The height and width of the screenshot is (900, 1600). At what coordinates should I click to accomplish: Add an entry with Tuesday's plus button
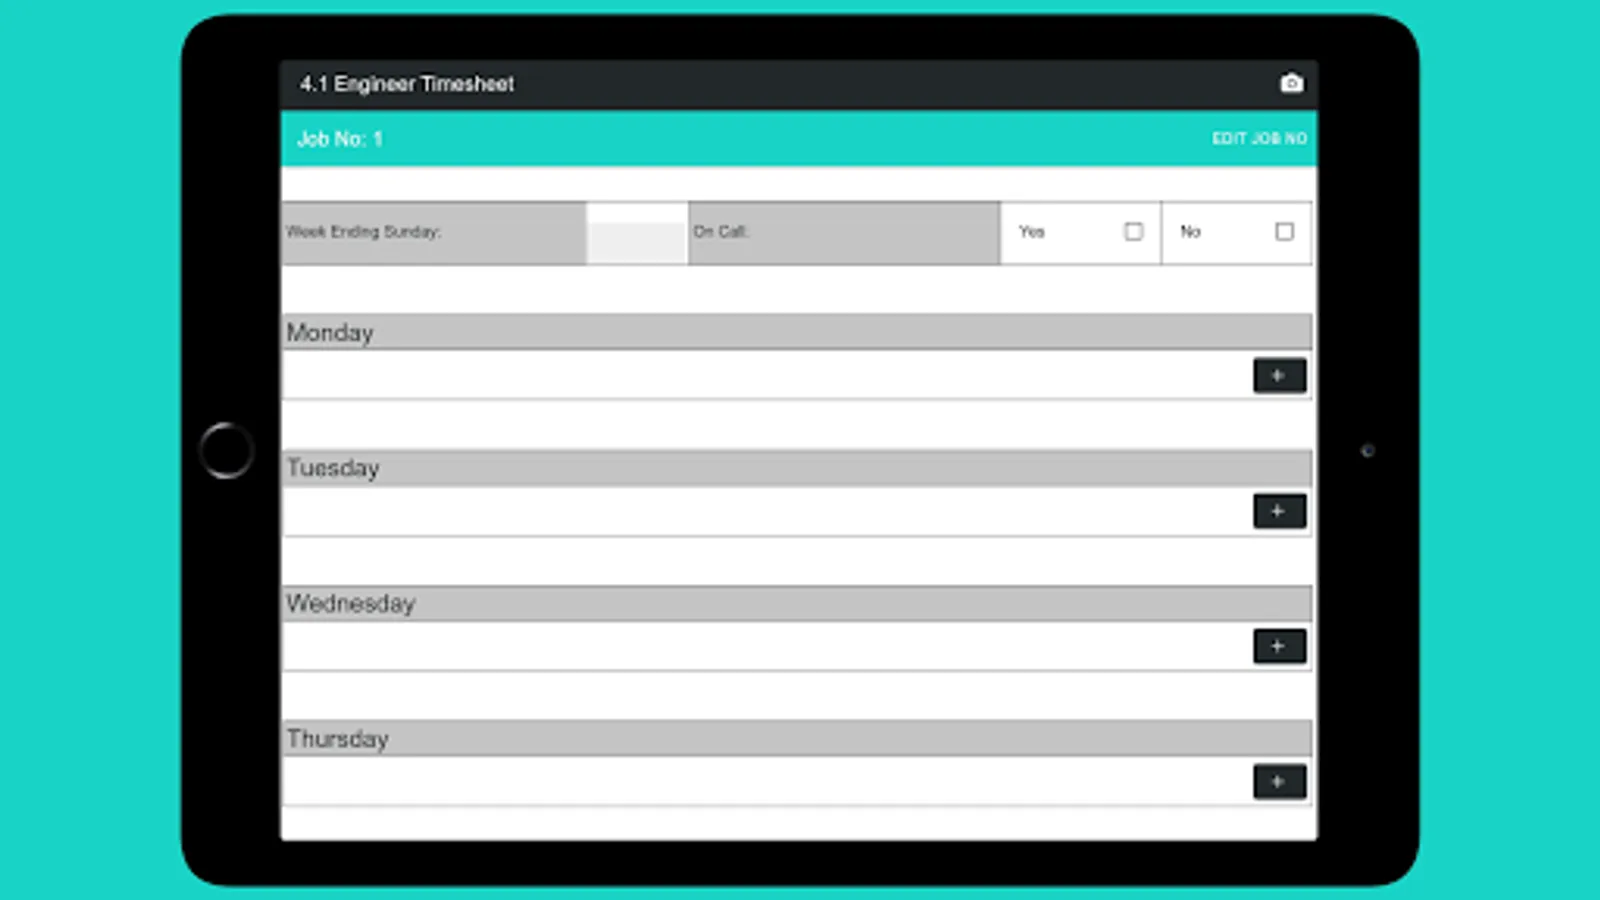click(1279, 511)
